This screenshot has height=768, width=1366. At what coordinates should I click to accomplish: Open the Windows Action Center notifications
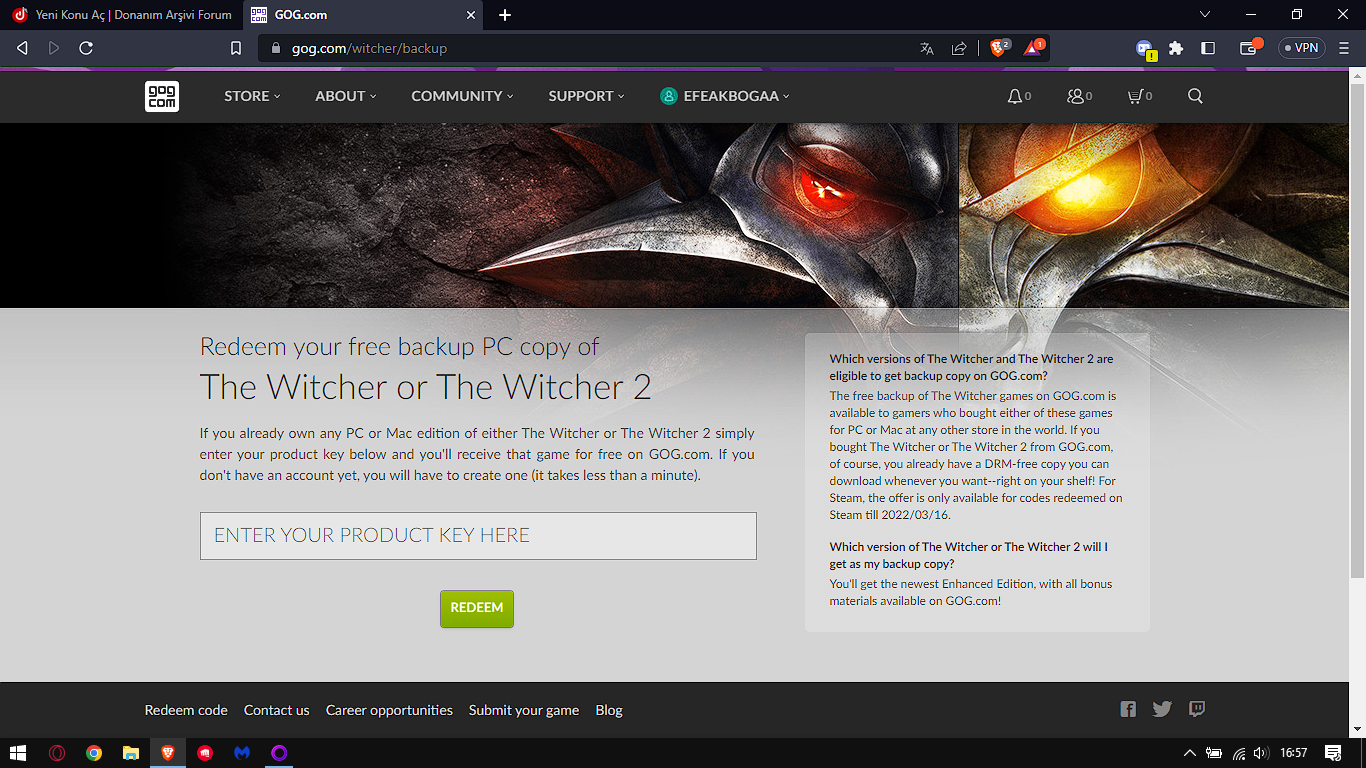pos(1333,753)
